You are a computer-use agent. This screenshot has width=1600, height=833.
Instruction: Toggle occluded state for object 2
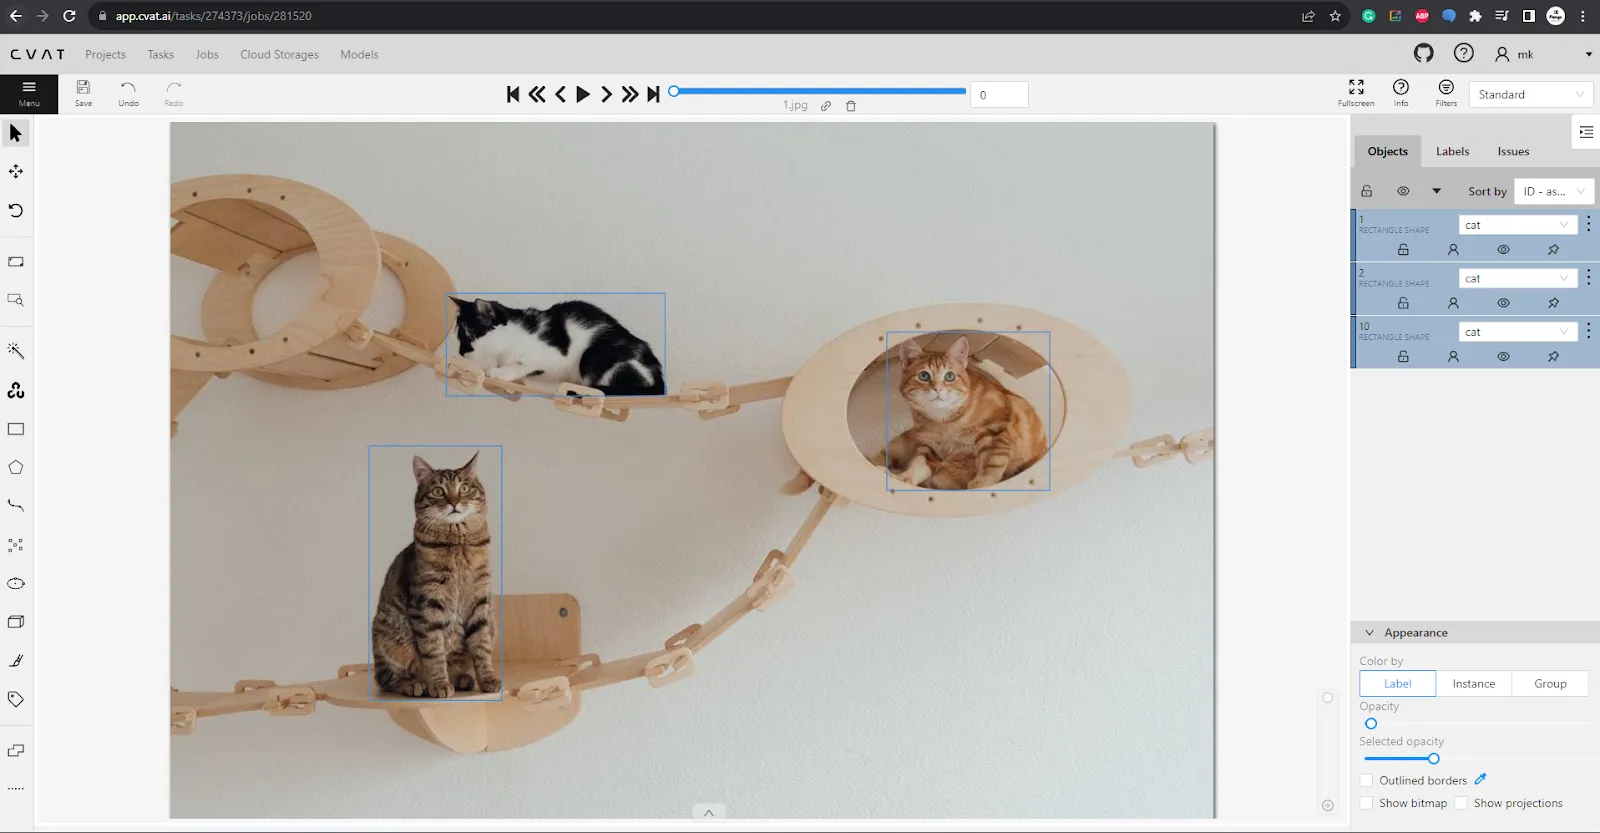click(1453, 303)
